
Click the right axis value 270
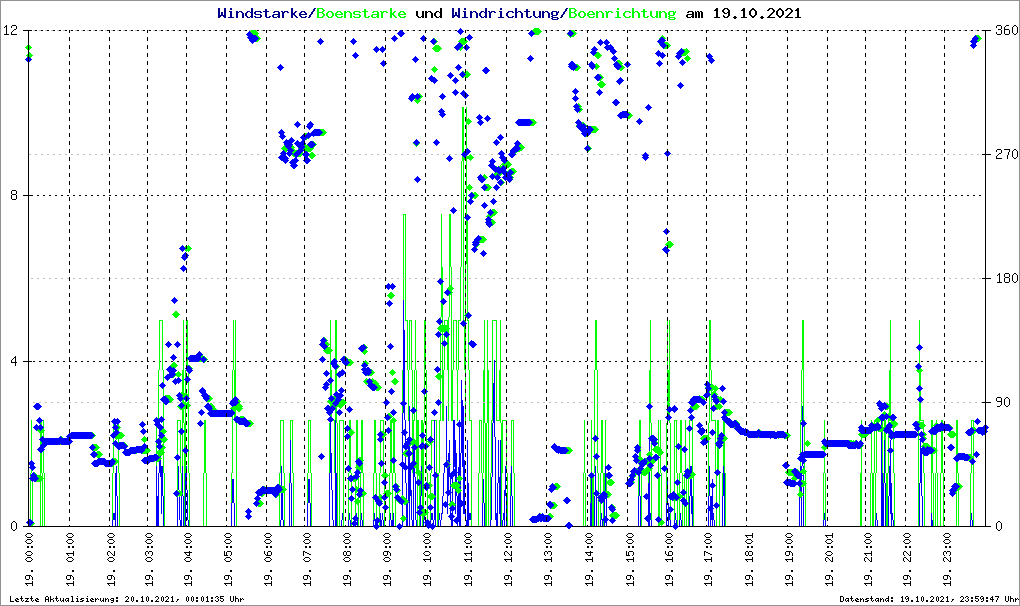click(1007, 154)
